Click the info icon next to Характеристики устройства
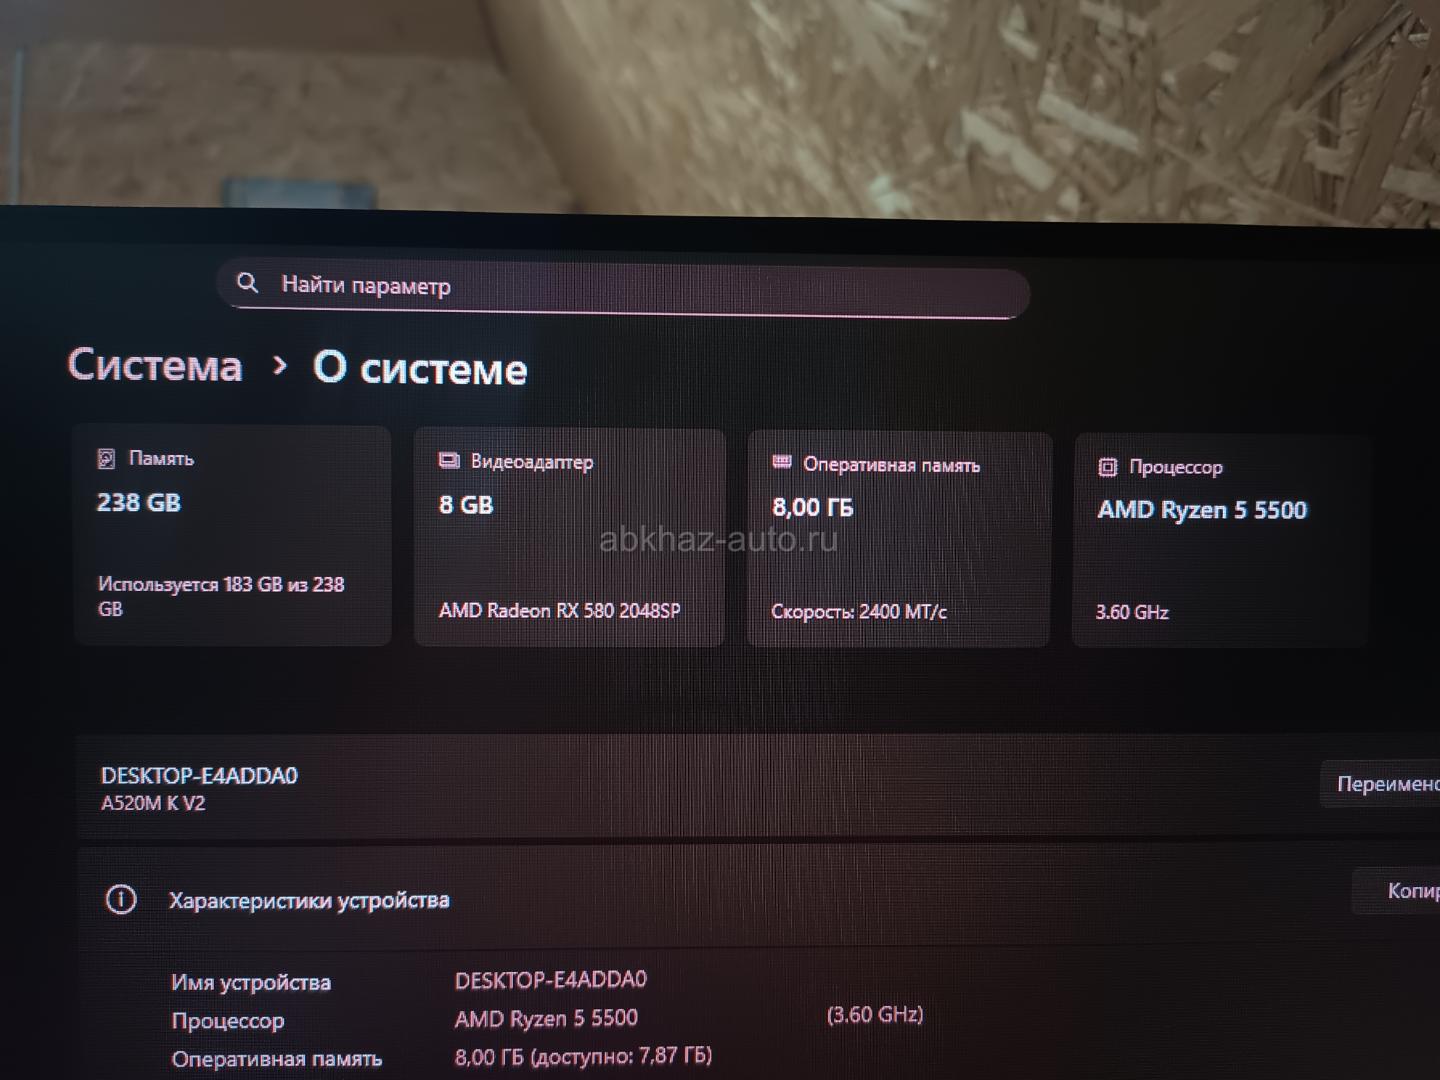The image size is (1440, 1080). [x=121, y=899]
